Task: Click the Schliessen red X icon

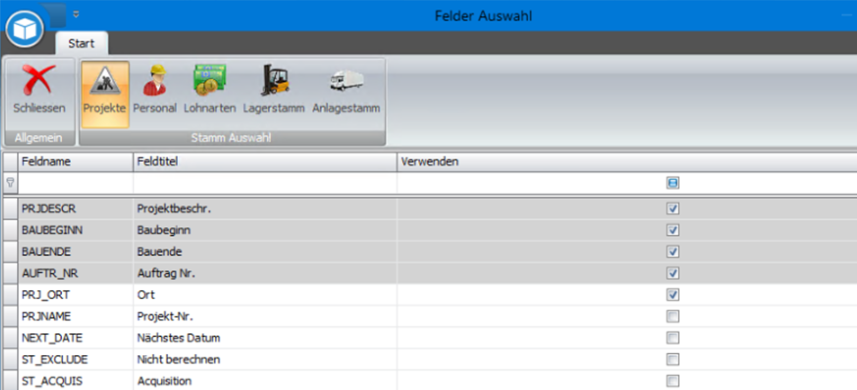Action: tap(39, 80)
